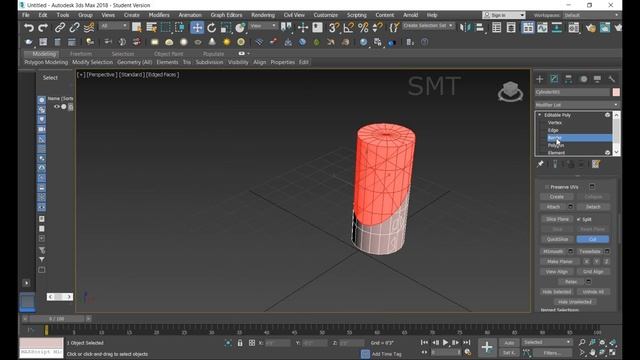Toggle the 3D Snaps icon

pos(334,27)
